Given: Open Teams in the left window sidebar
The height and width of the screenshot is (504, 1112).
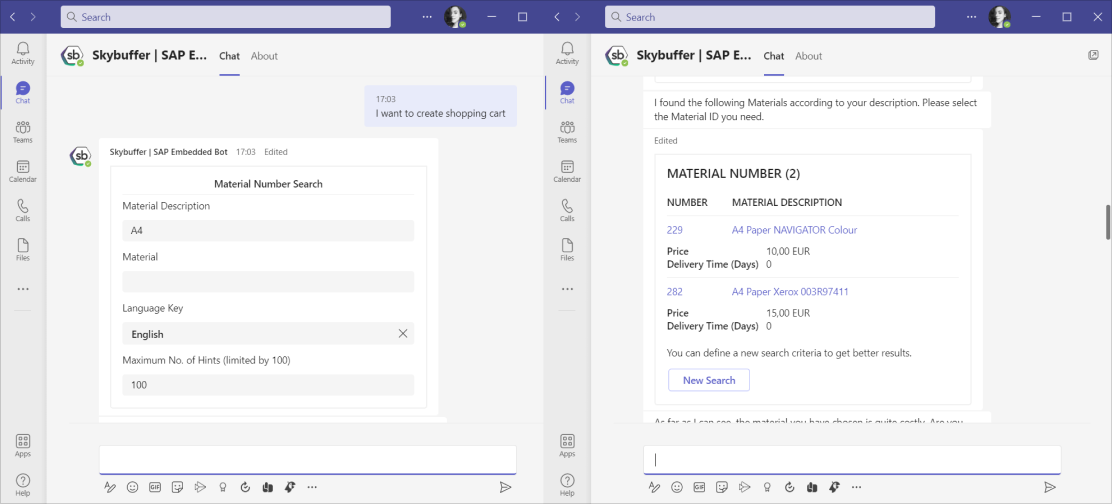Looking at the screenshot, I should [x=23, y=132].
